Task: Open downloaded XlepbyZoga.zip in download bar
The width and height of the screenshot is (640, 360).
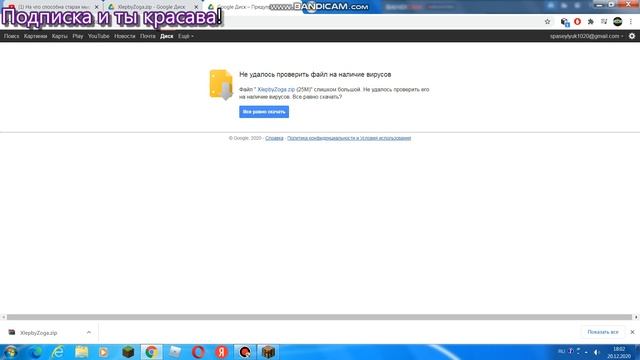Action: coord(39,333)
